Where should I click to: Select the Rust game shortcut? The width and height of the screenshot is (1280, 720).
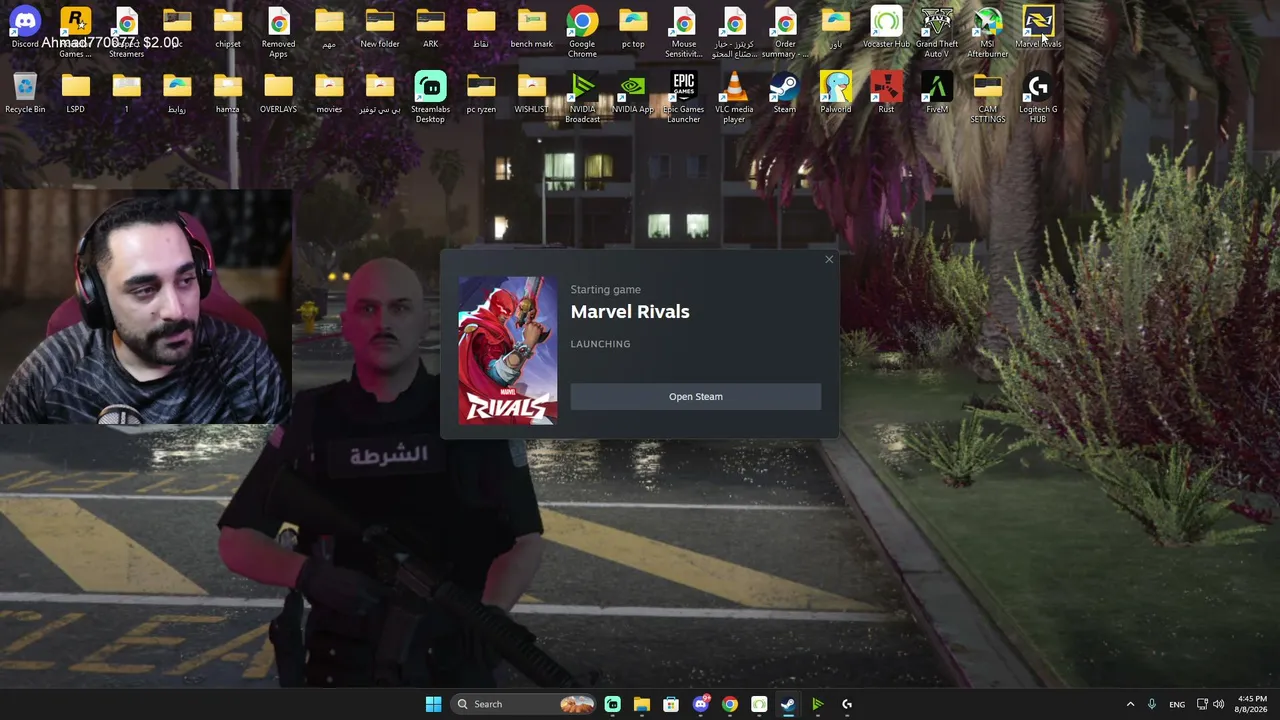[x=886, y=92]
